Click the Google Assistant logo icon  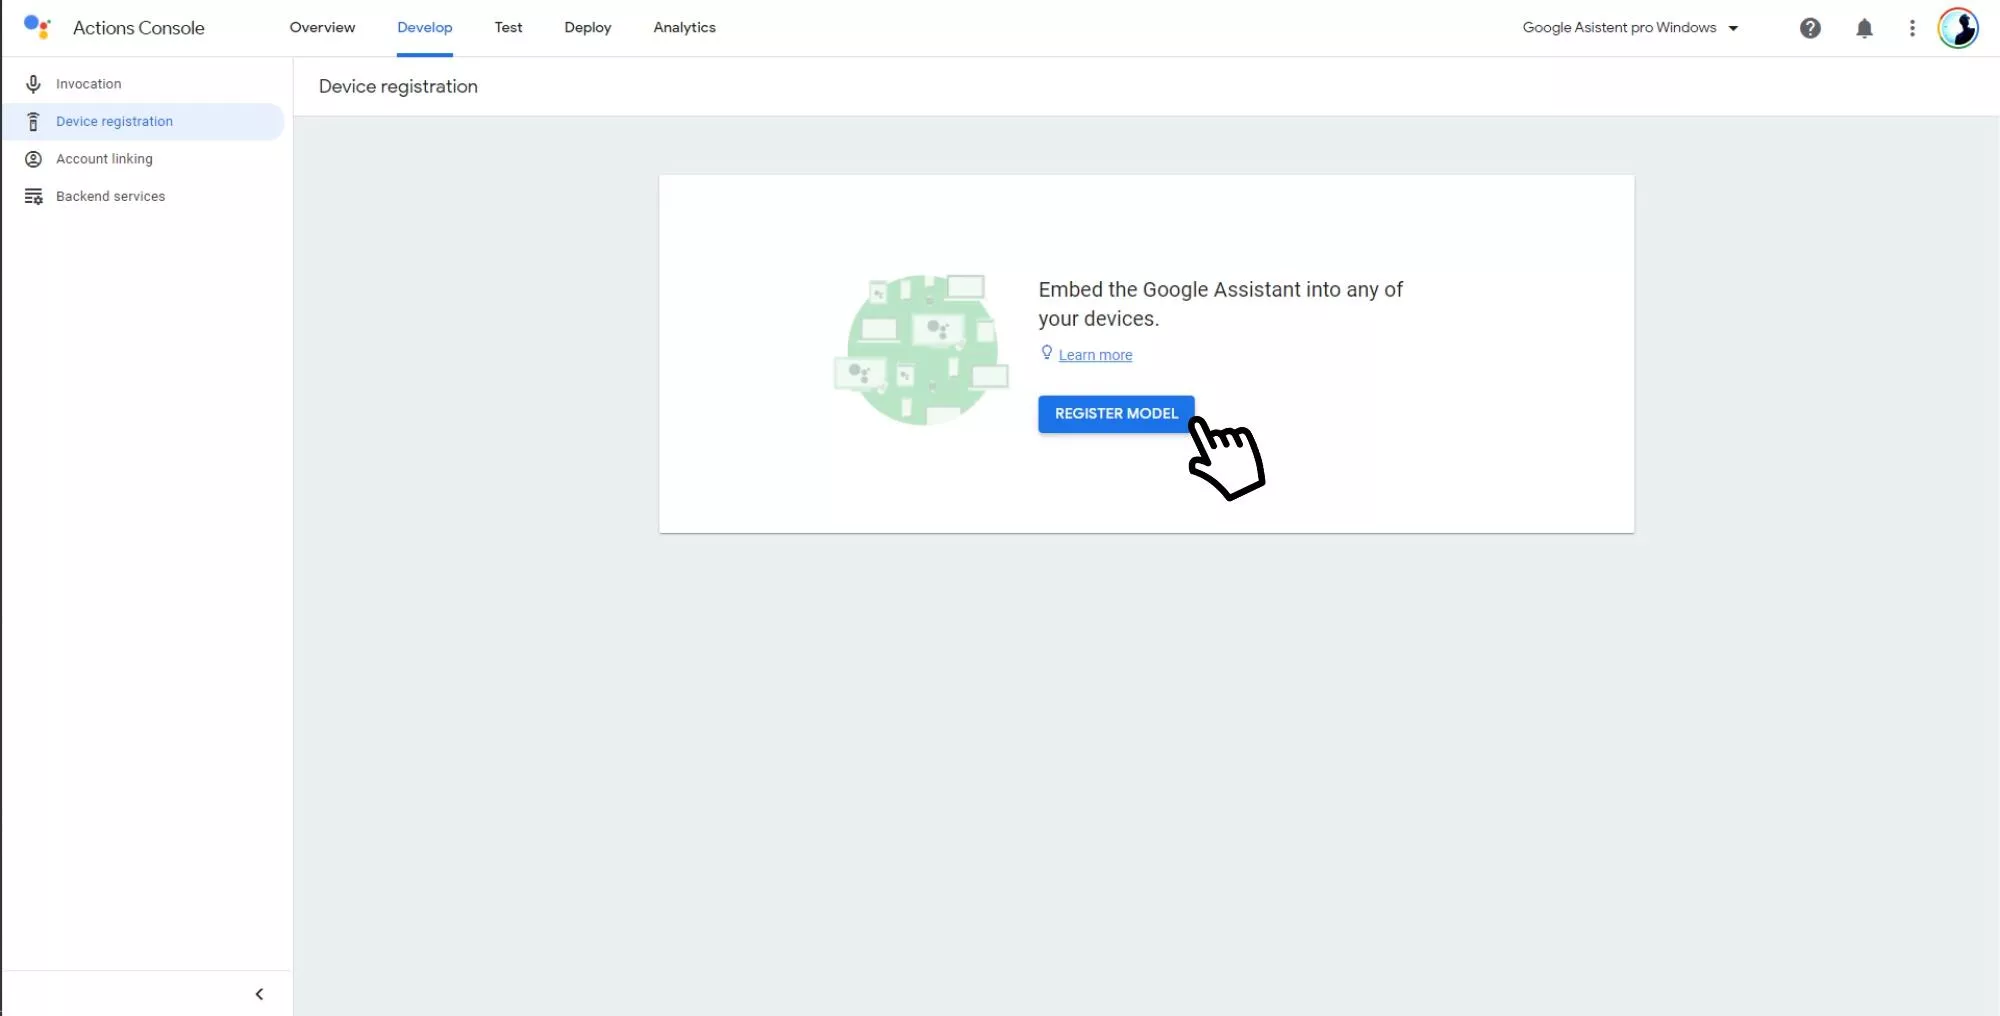37,27
